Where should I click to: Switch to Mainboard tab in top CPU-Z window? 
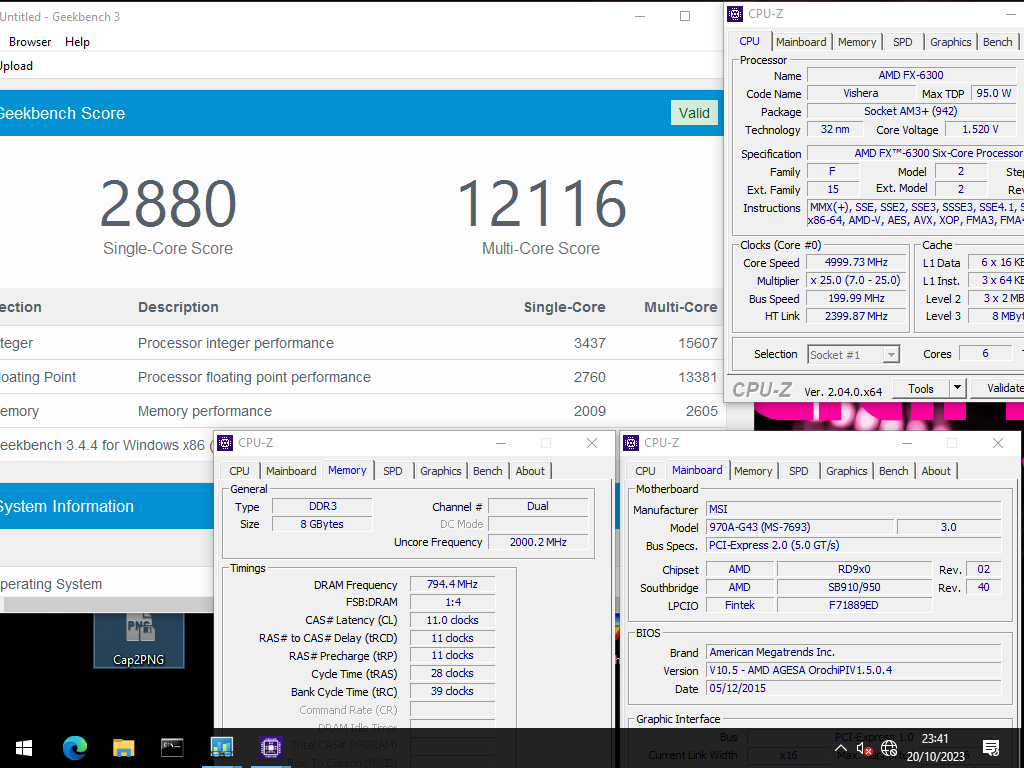coord(801,42)
